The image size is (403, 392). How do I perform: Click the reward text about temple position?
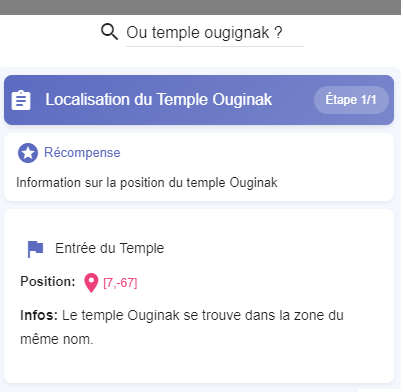(147, 183)
